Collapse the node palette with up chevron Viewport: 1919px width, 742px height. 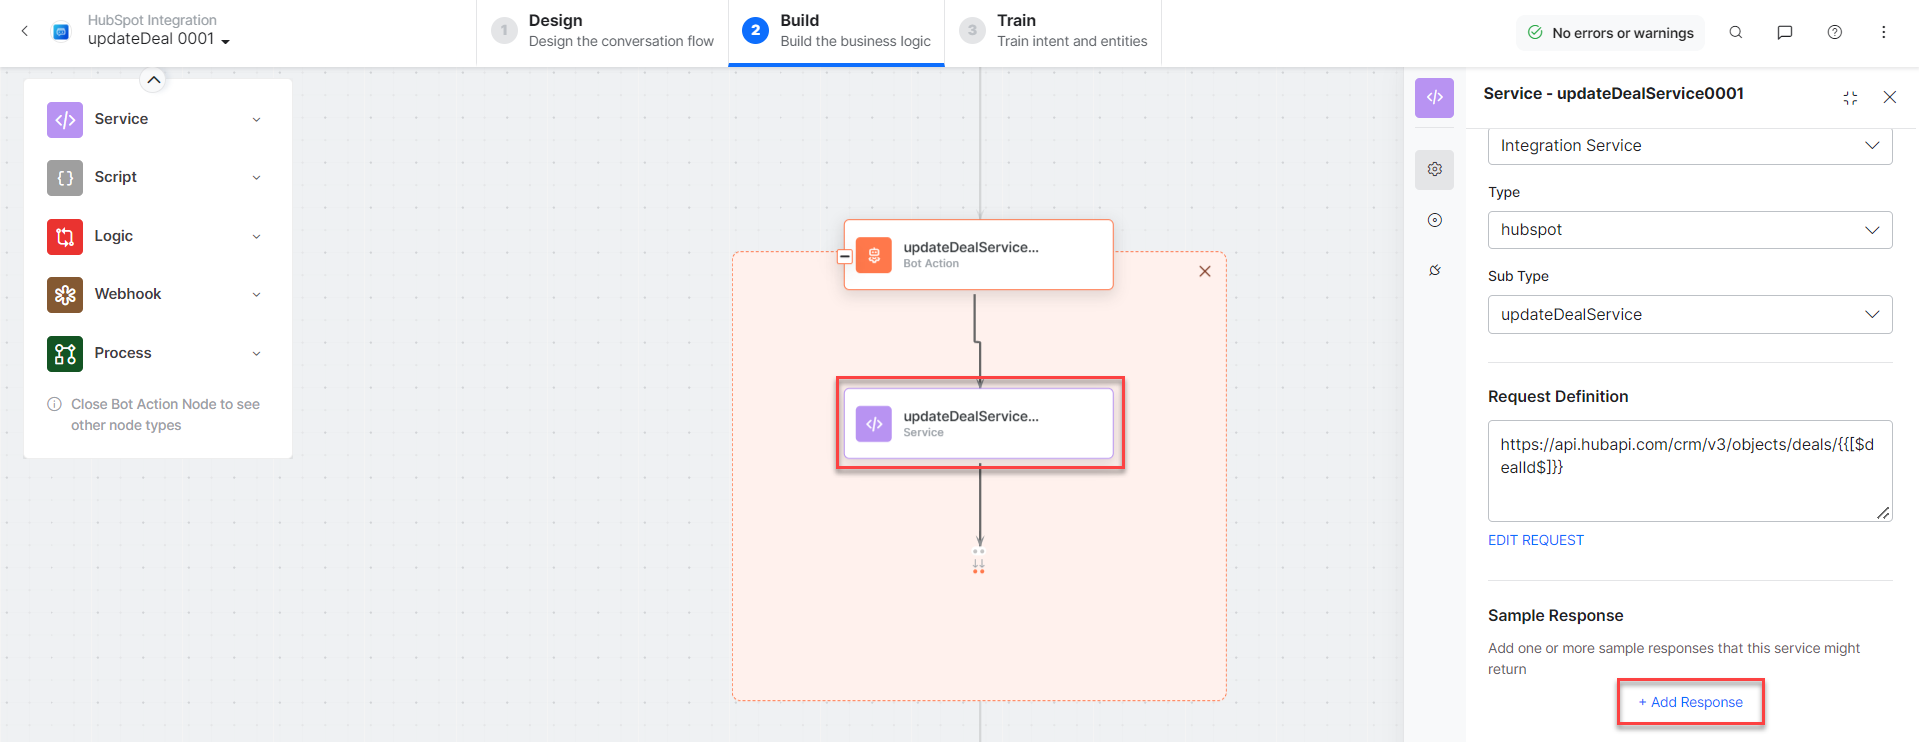tap(153, 80)
